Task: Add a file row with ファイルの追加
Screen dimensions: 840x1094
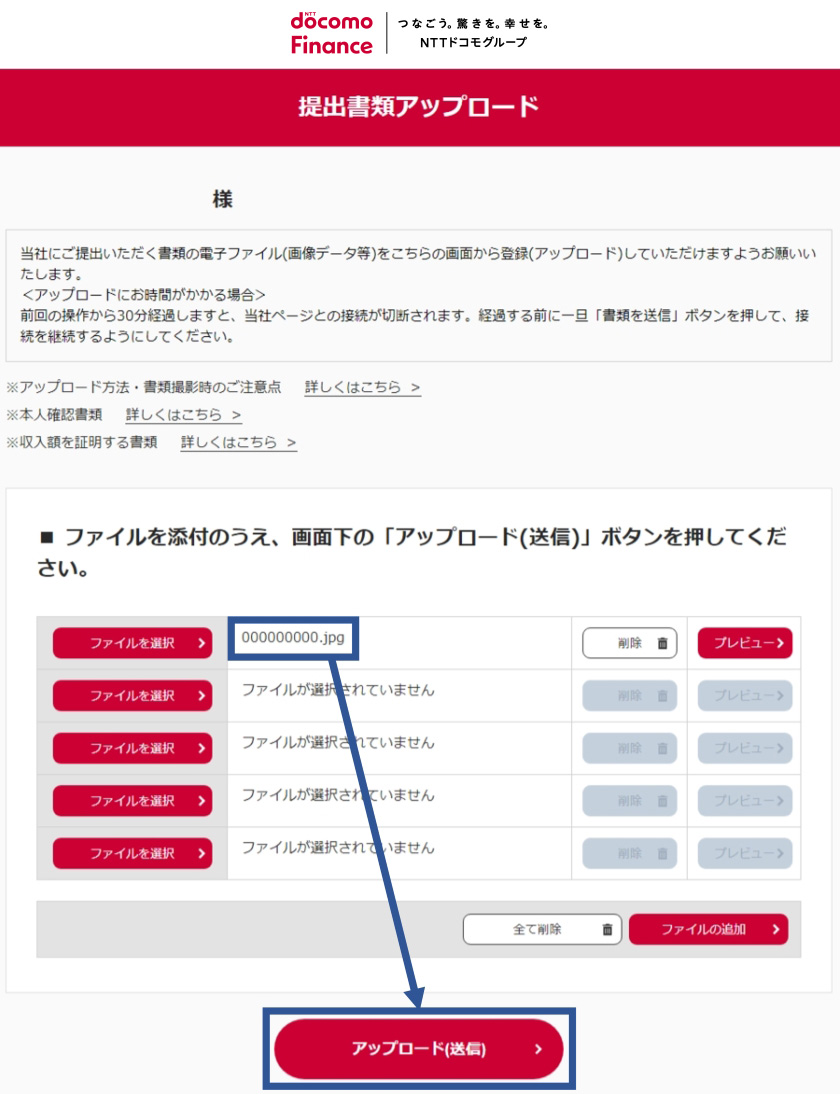Action: (708, 929)
